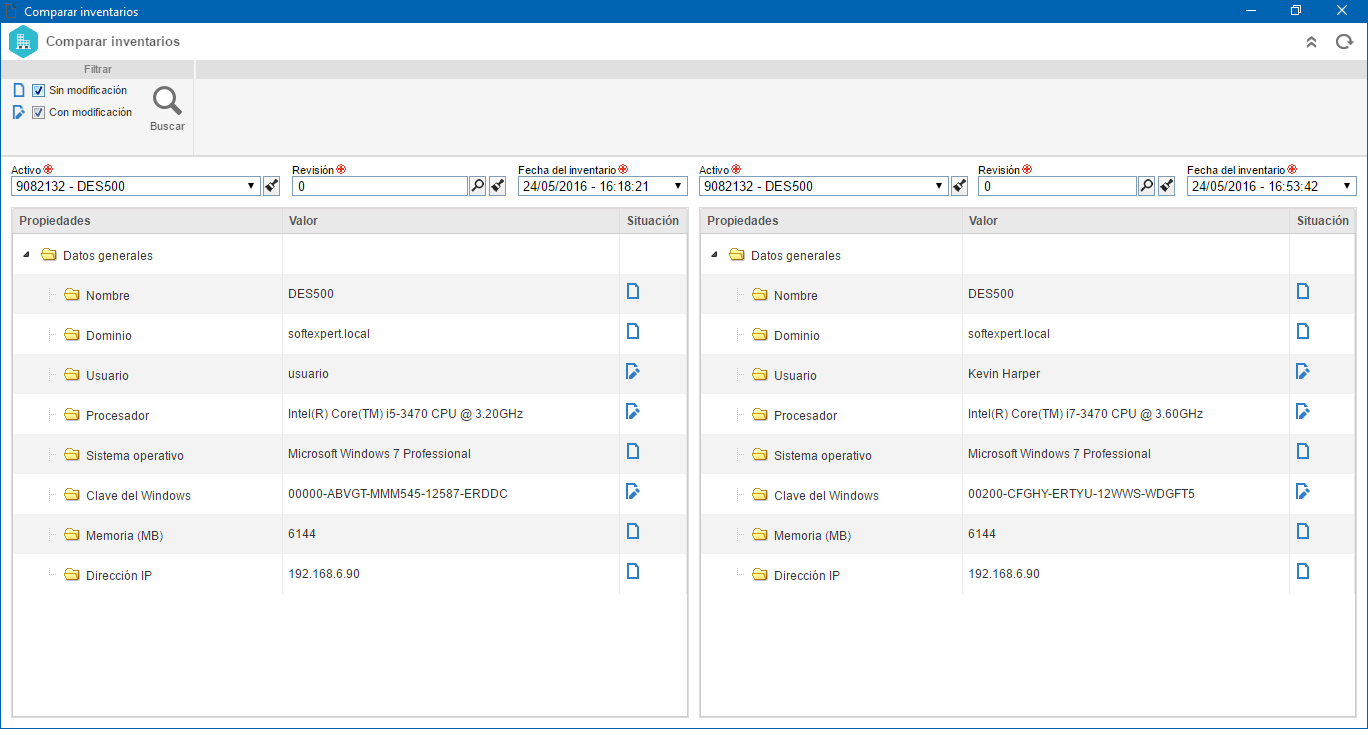
Task: Click magnifier icon next to right Revisión field
Action: (x=1147, y=186)
